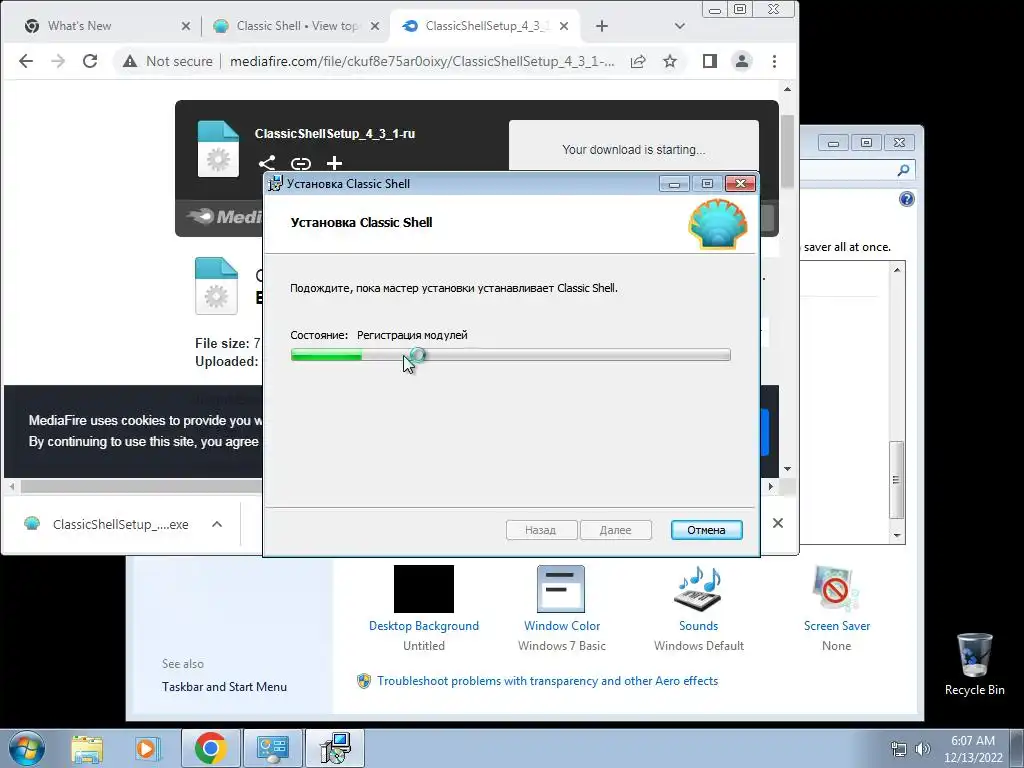
Task: Click the MediaFire copy link icon
Action: [300, 163]
